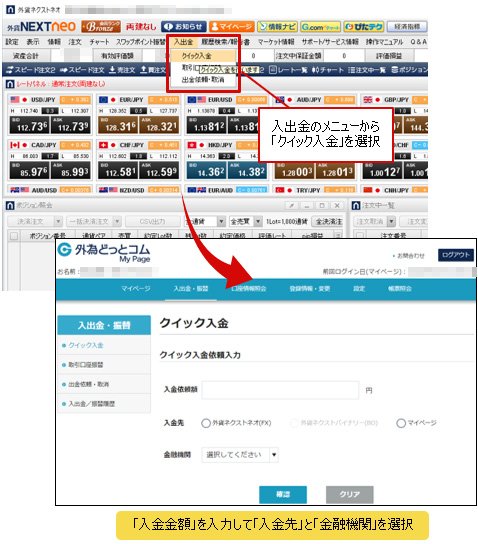Open 注文中一覧 in the dark toolbar
Screen dimensions: 478x544
click(x=367, y=70)
